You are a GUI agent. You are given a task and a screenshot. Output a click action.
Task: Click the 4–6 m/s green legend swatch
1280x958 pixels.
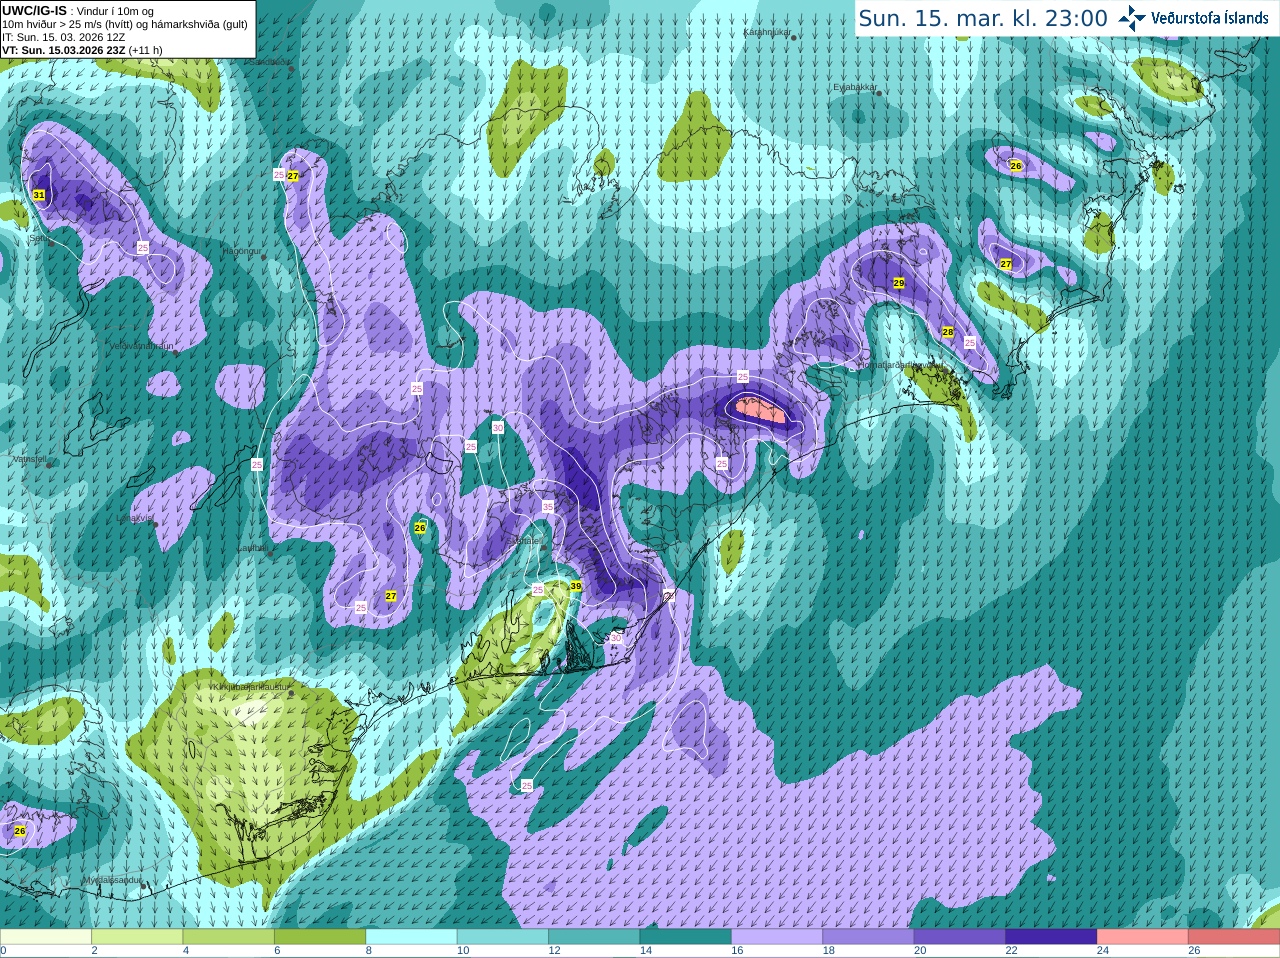pos(229,937)
